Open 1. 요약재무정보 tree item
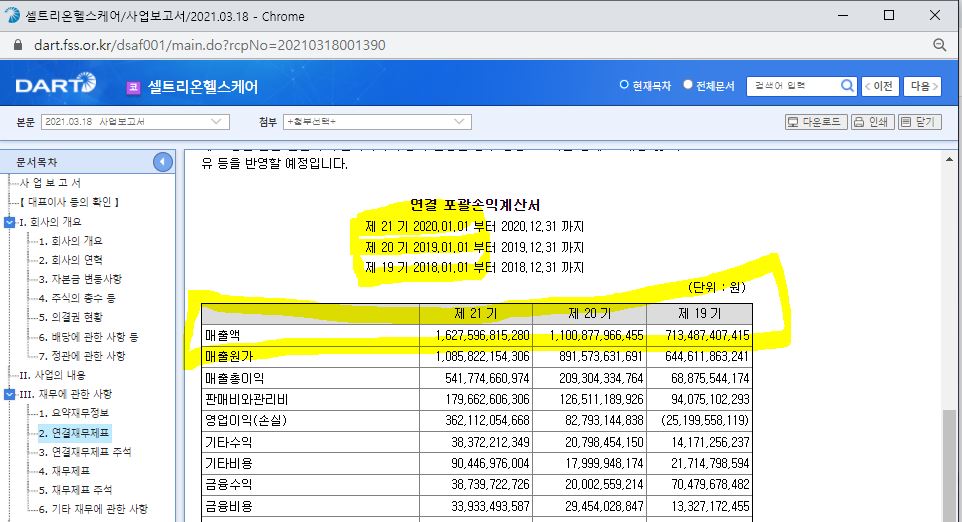The image size is (962, 522). [74, 413]
